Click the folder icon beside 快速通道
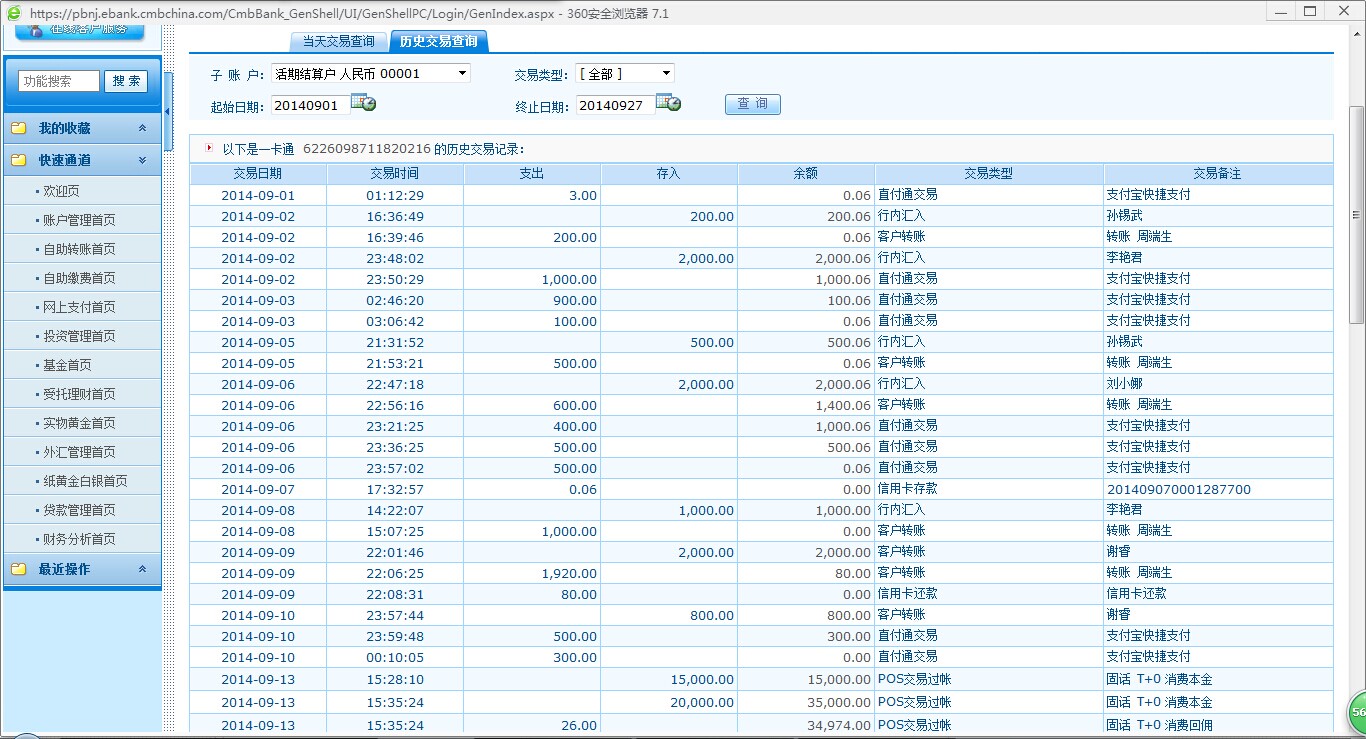Viewport: 1366px width, 739px height. pos(19,160)
